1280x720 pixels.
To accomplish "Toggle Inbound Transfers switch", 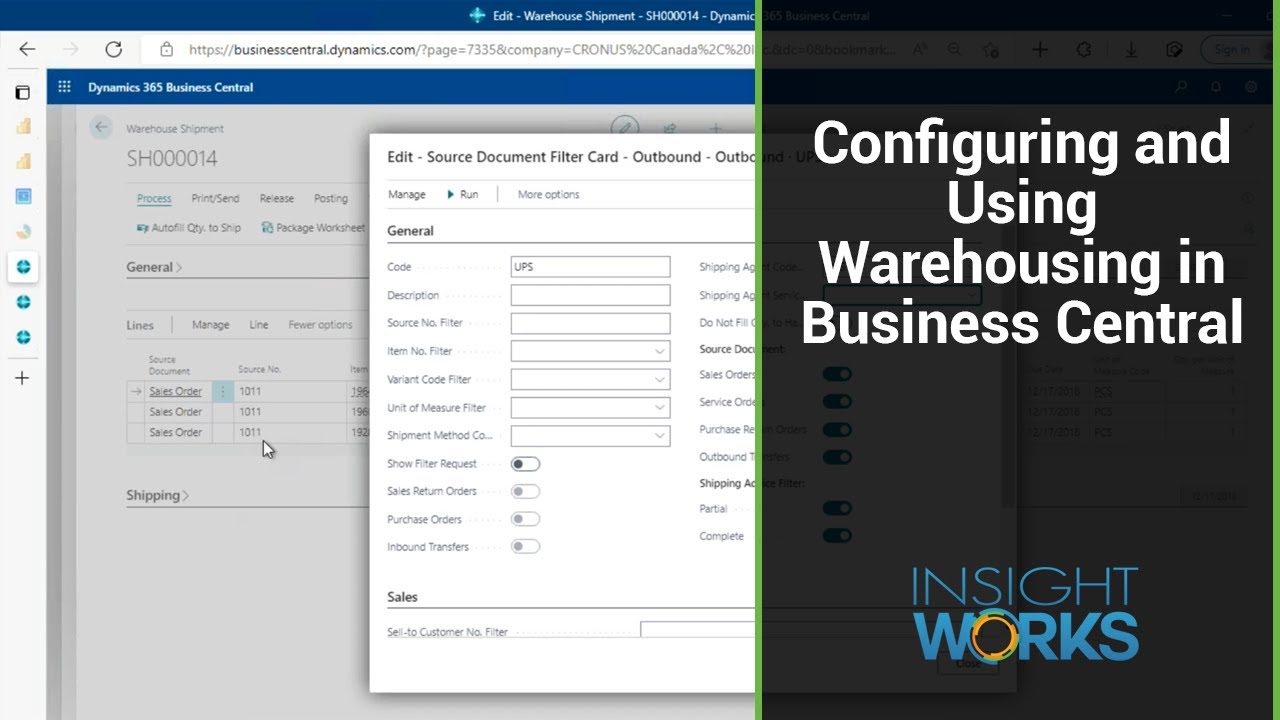I will [x=525, y=547].
